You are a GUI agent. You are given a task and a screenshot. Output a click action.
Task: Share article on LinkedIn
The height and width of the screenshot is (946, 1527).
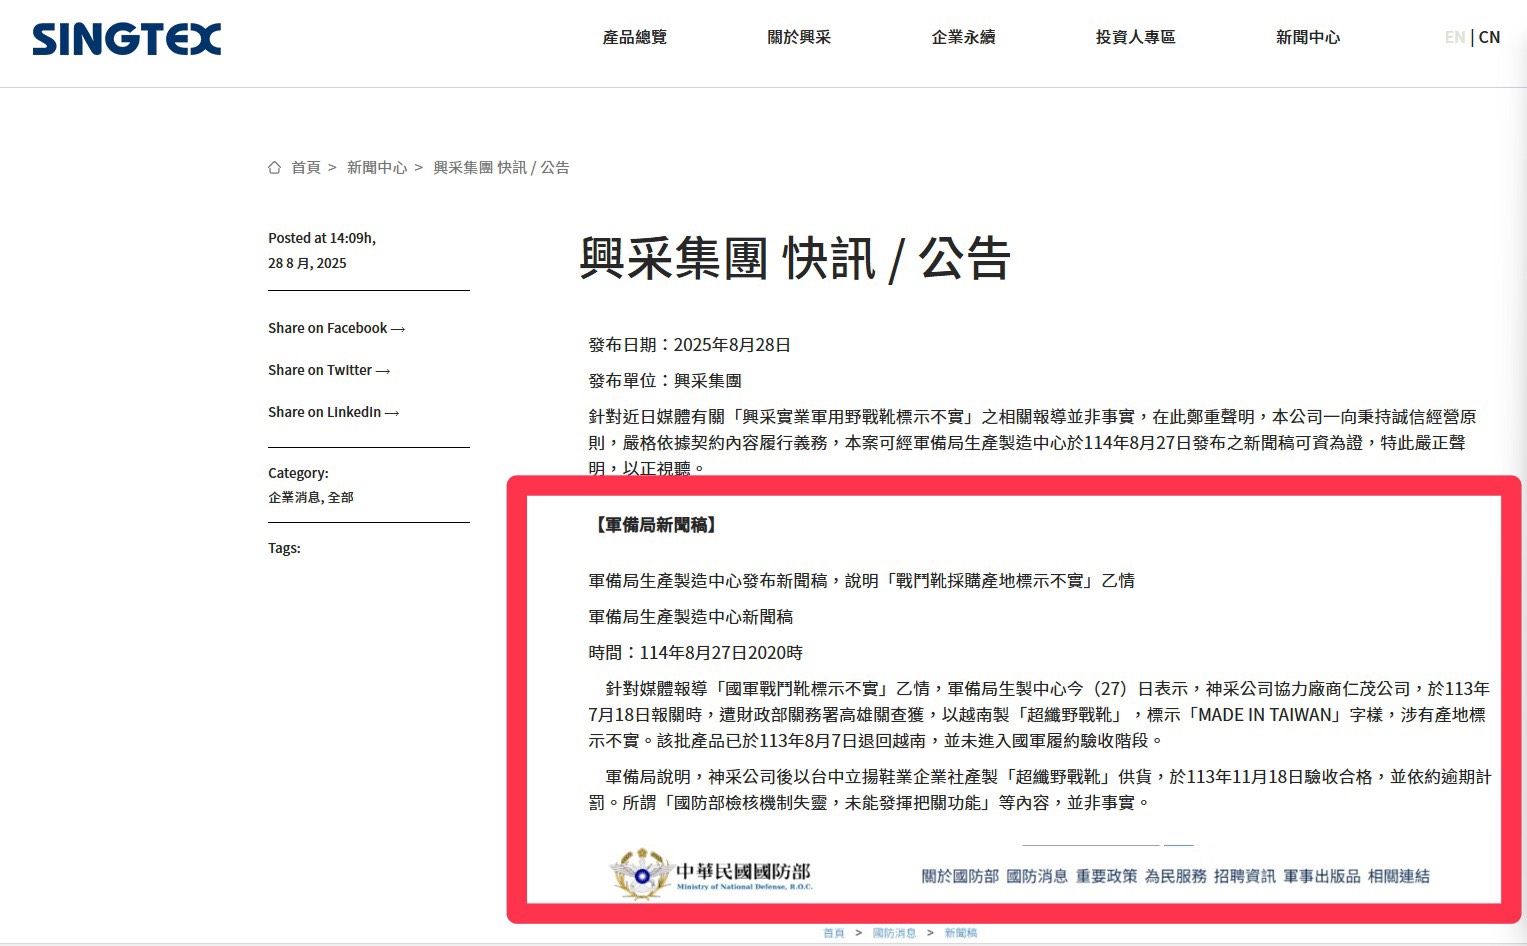(x=333, y=412)
